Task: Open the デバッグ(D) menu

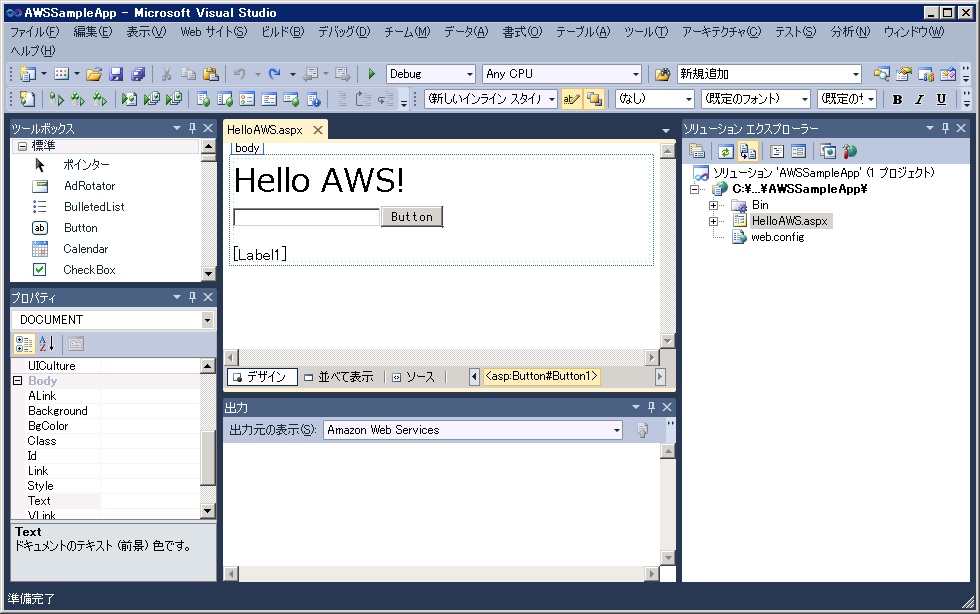Action: [x=344, y=32]
